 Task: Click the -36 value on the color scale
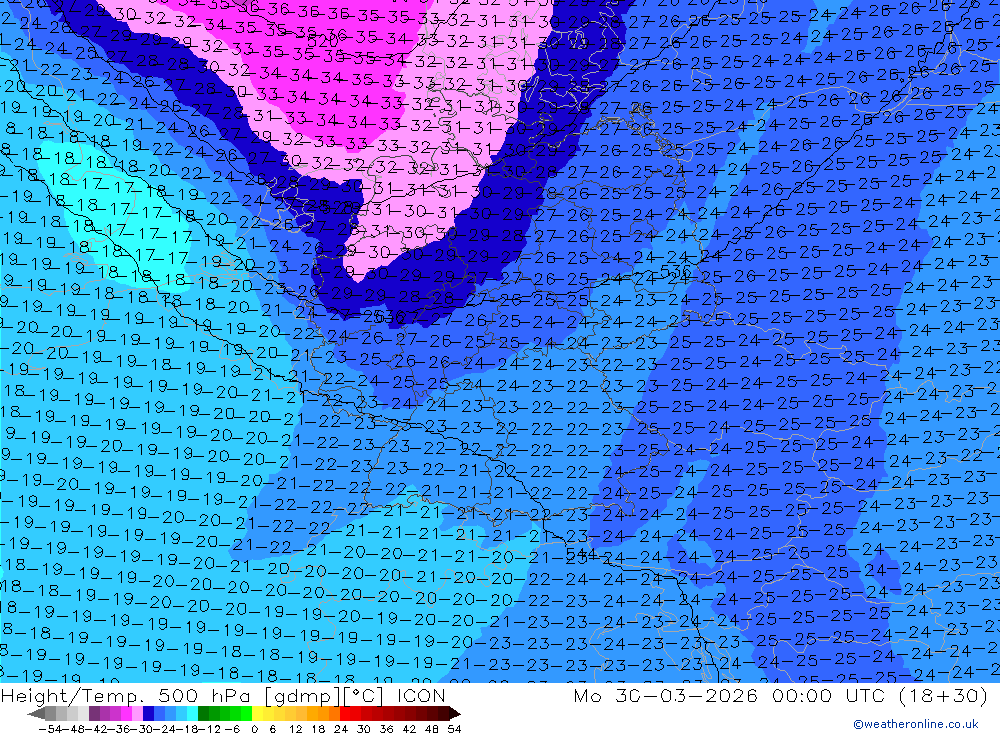(x=120, y=729)
